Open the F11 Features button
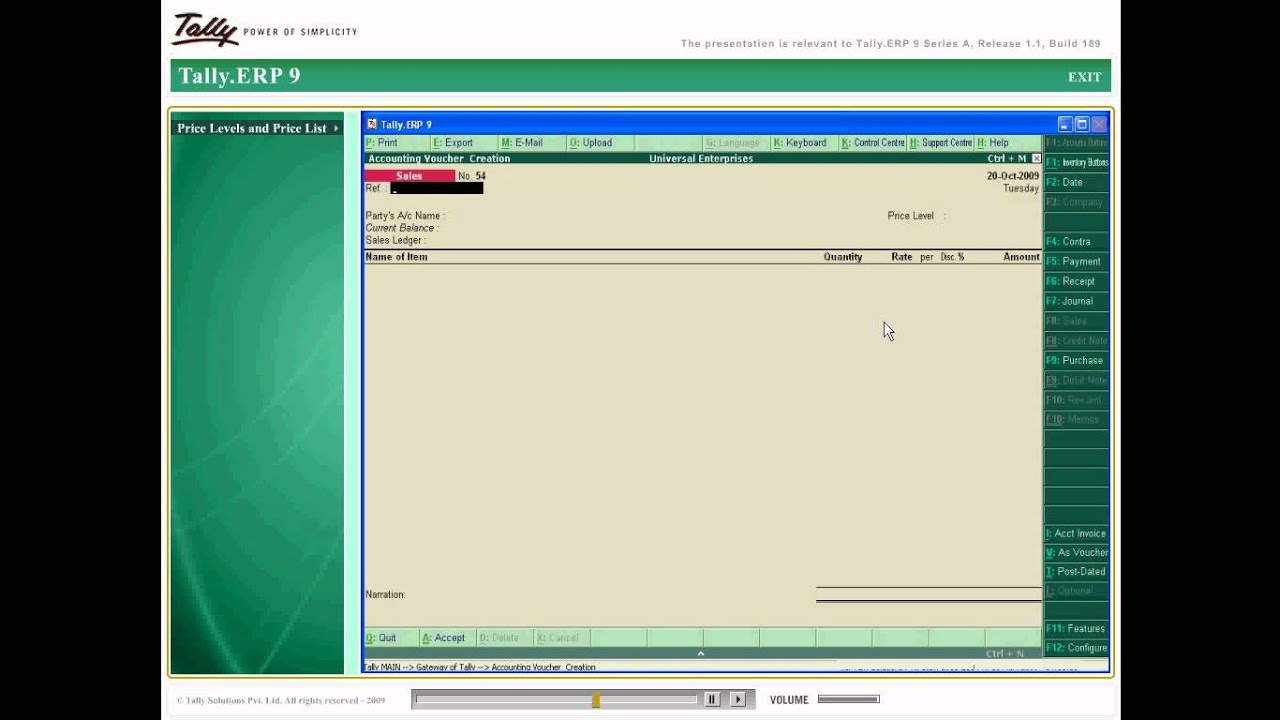This screenshot has height=720, width=1280. [1077, 628]
